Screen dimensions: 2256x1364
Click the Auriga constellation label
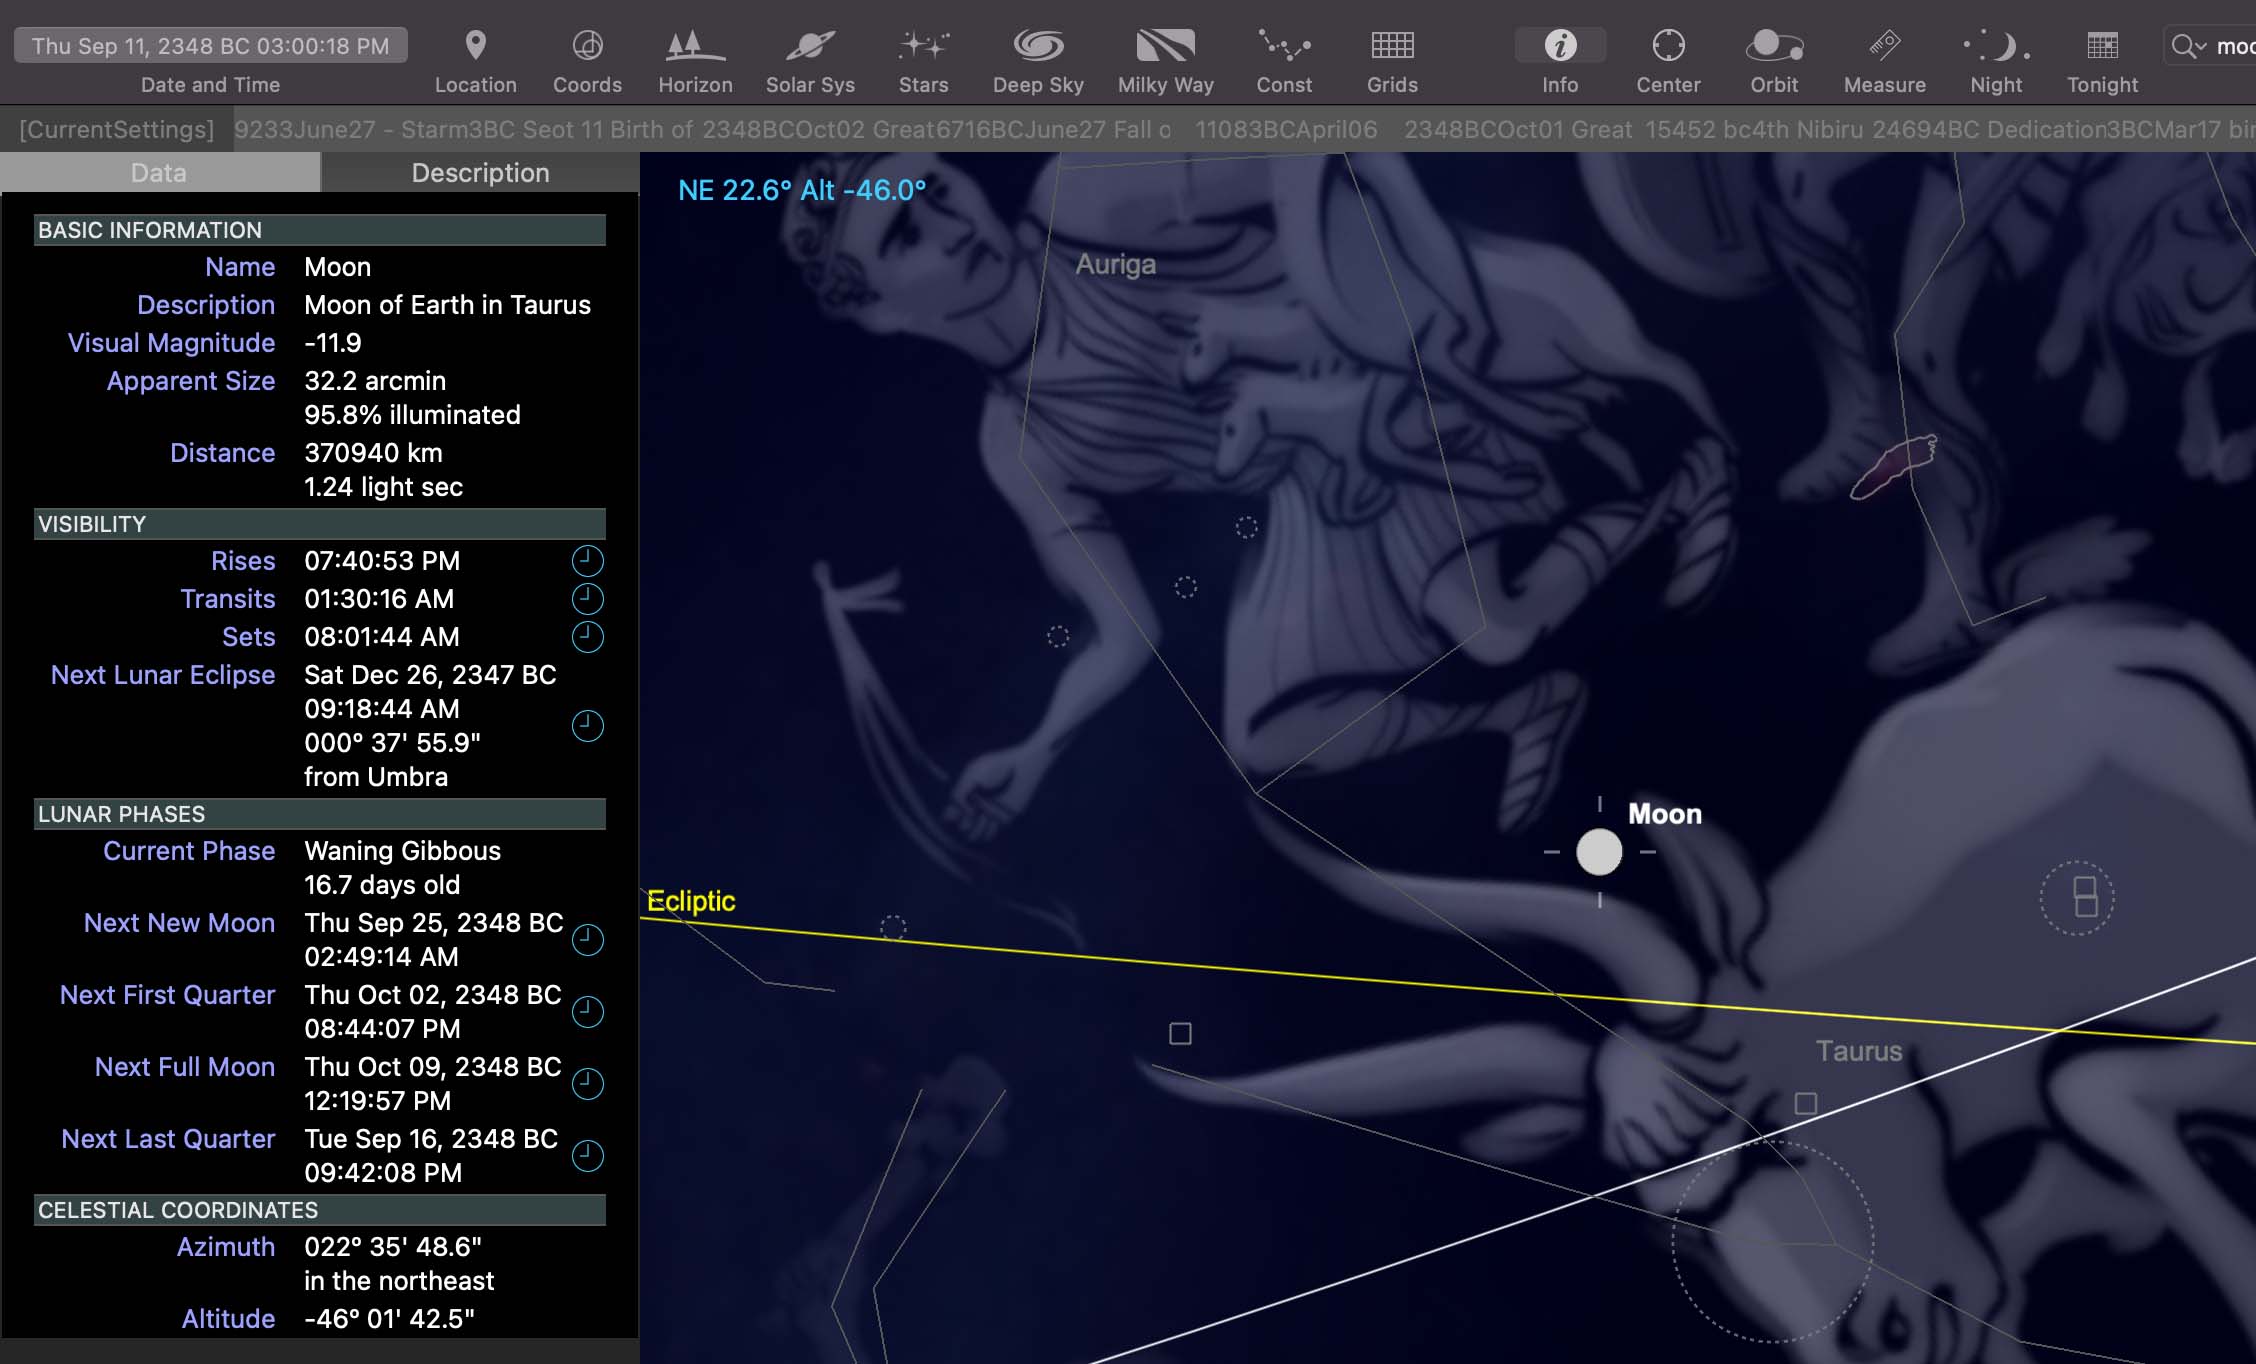pyautogui.click(x=1115, y=264)
